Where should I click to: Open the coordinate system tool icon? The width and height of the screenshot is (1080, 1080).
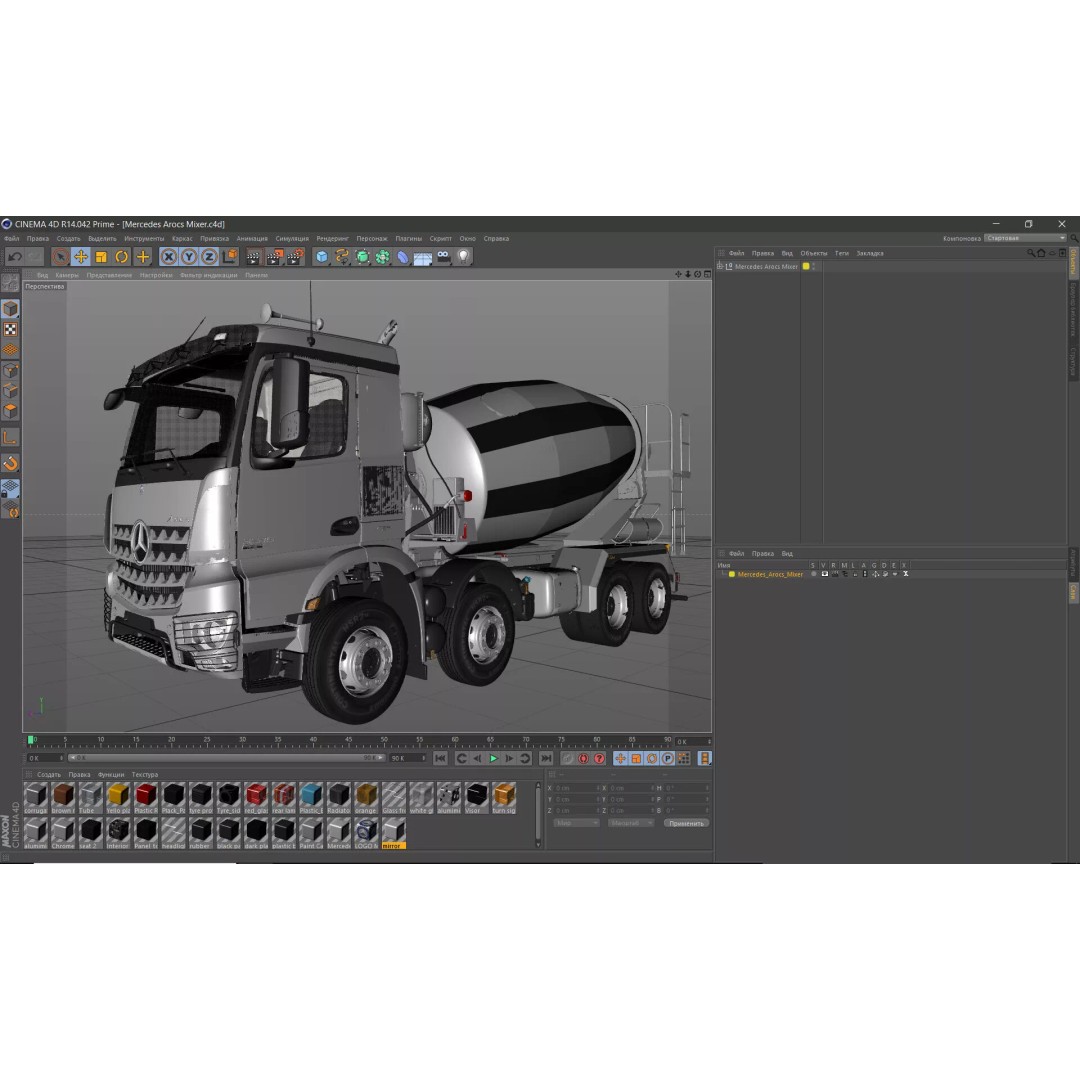(230, 257)
